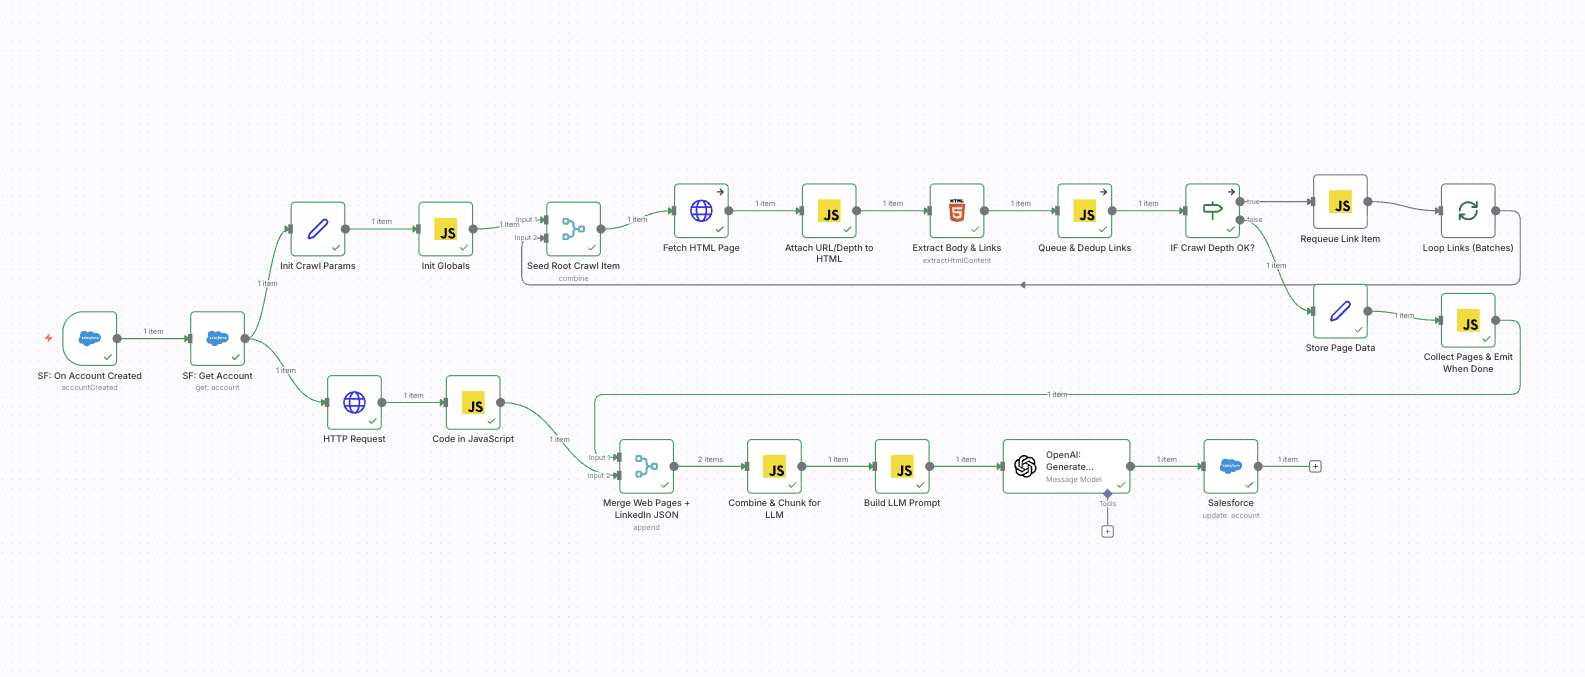
Task: Open the Fetch HTML Page globe node
Action: [701, 211]
